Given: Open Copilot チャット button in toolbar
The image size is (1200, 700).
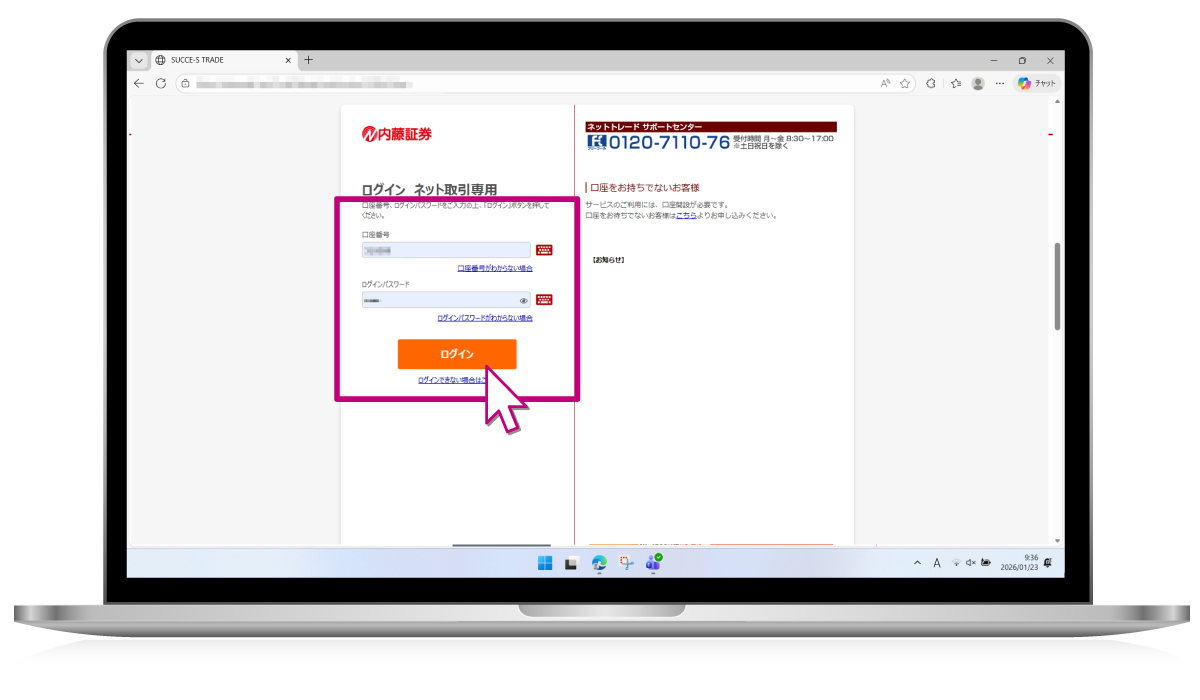Looking at the screenshot, I should point(1036,84).
